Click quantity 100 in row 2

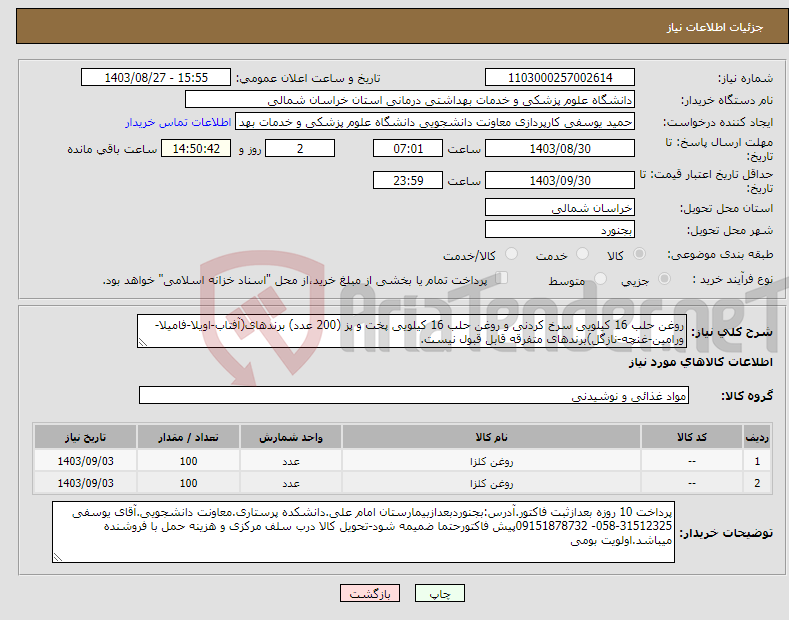[188, 483]
